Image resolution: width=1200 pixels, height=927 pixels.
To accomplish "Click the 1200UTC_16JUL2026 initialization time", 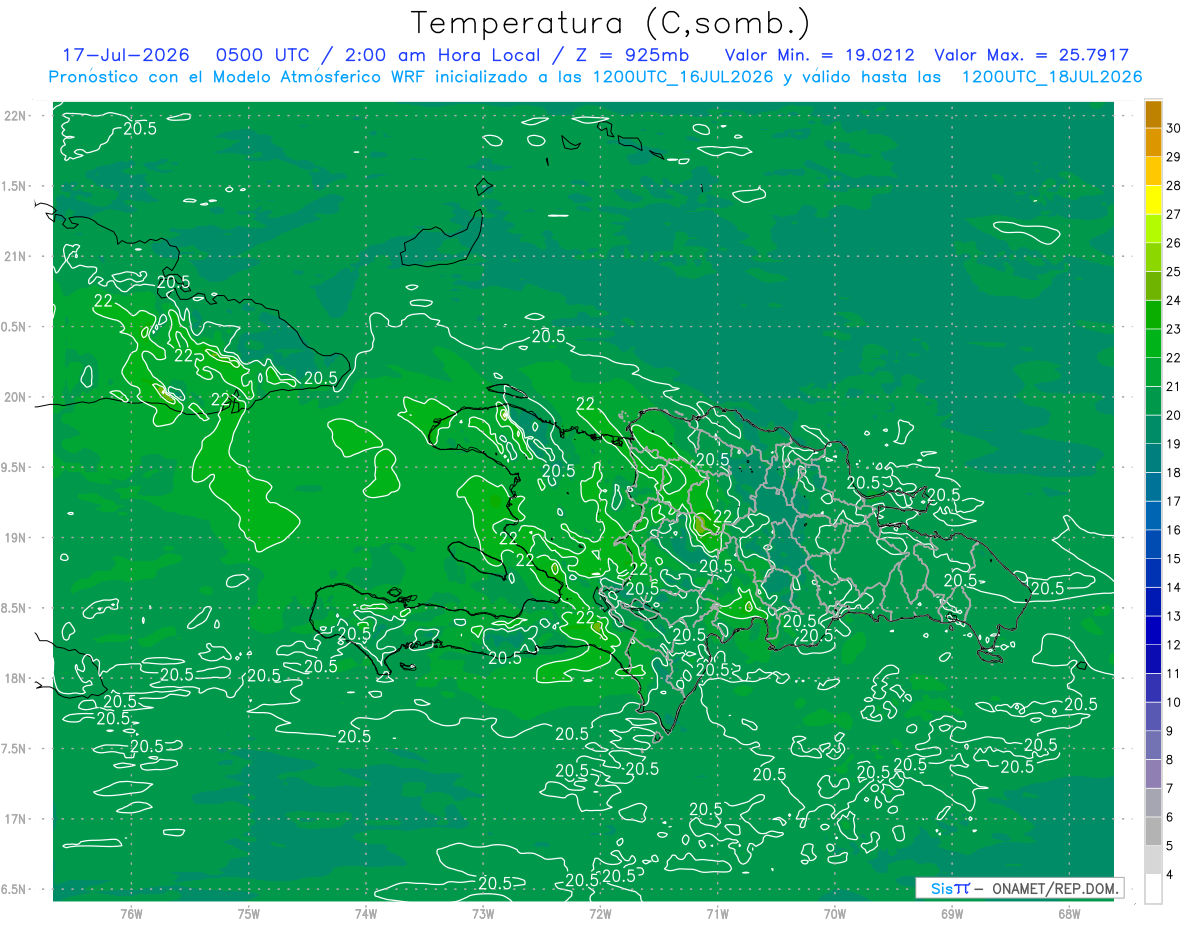I will pos(683,77).
